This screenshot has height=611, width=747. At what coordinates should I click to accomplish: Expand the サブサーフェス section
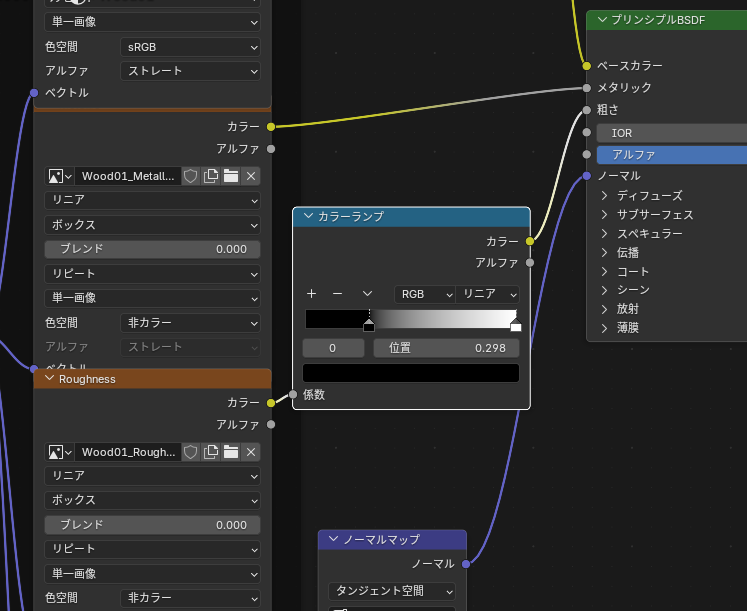605,215
